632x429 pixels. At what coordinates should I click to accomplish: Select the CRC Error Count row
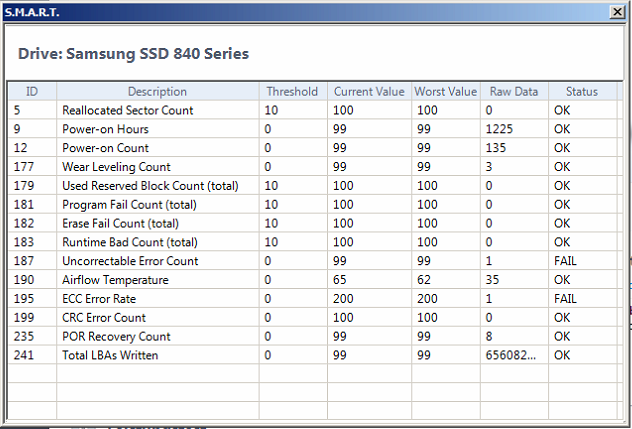[313, 317]
